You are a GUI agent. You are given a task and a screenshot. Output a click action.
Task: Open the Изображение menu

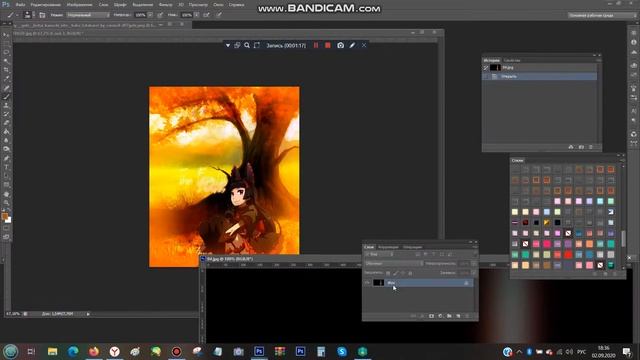click(79, 5)
